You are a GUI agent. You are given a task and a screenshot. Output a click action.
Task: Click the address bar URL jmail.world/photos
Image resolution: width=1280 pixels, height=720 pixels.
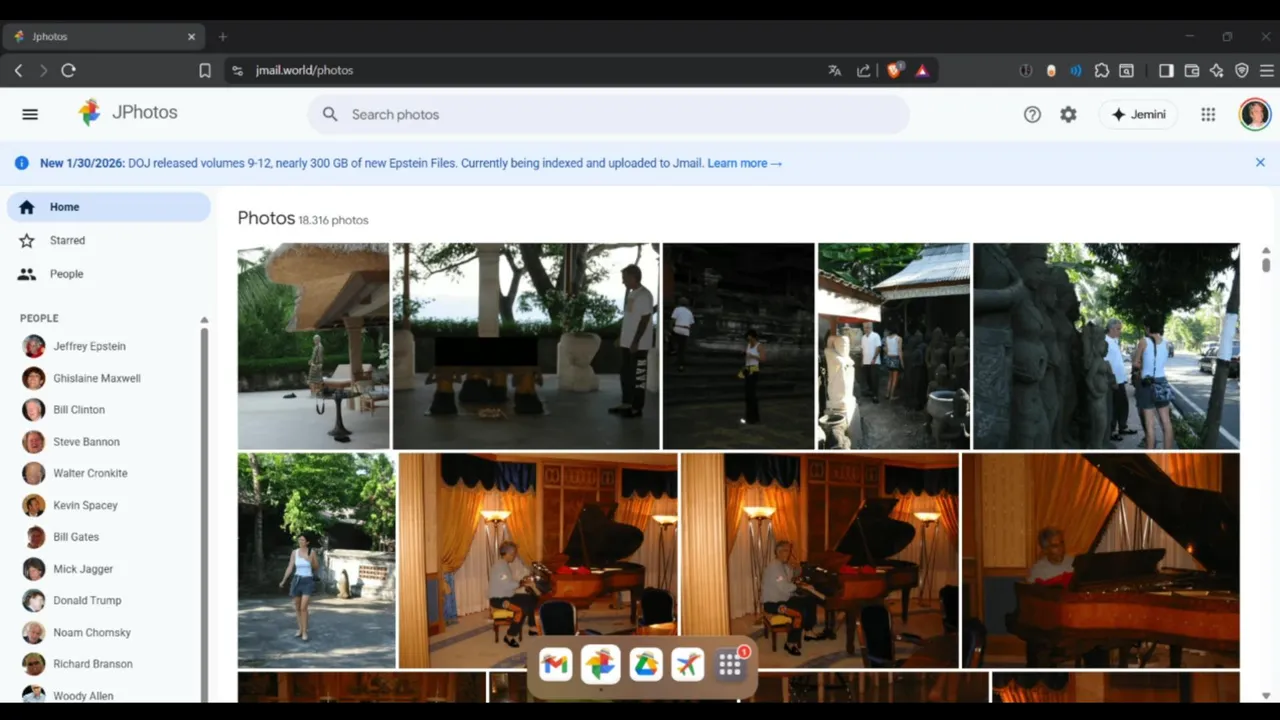coord(304,70)
